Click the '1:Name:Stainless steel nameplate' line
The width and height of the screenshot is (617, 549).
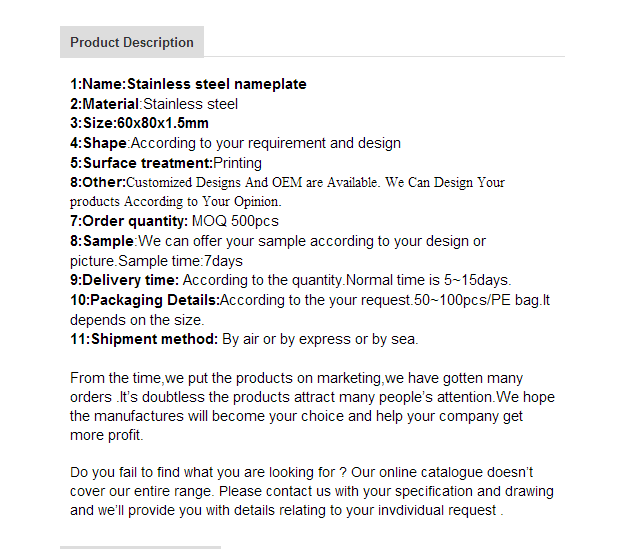[x=188, y=84]
